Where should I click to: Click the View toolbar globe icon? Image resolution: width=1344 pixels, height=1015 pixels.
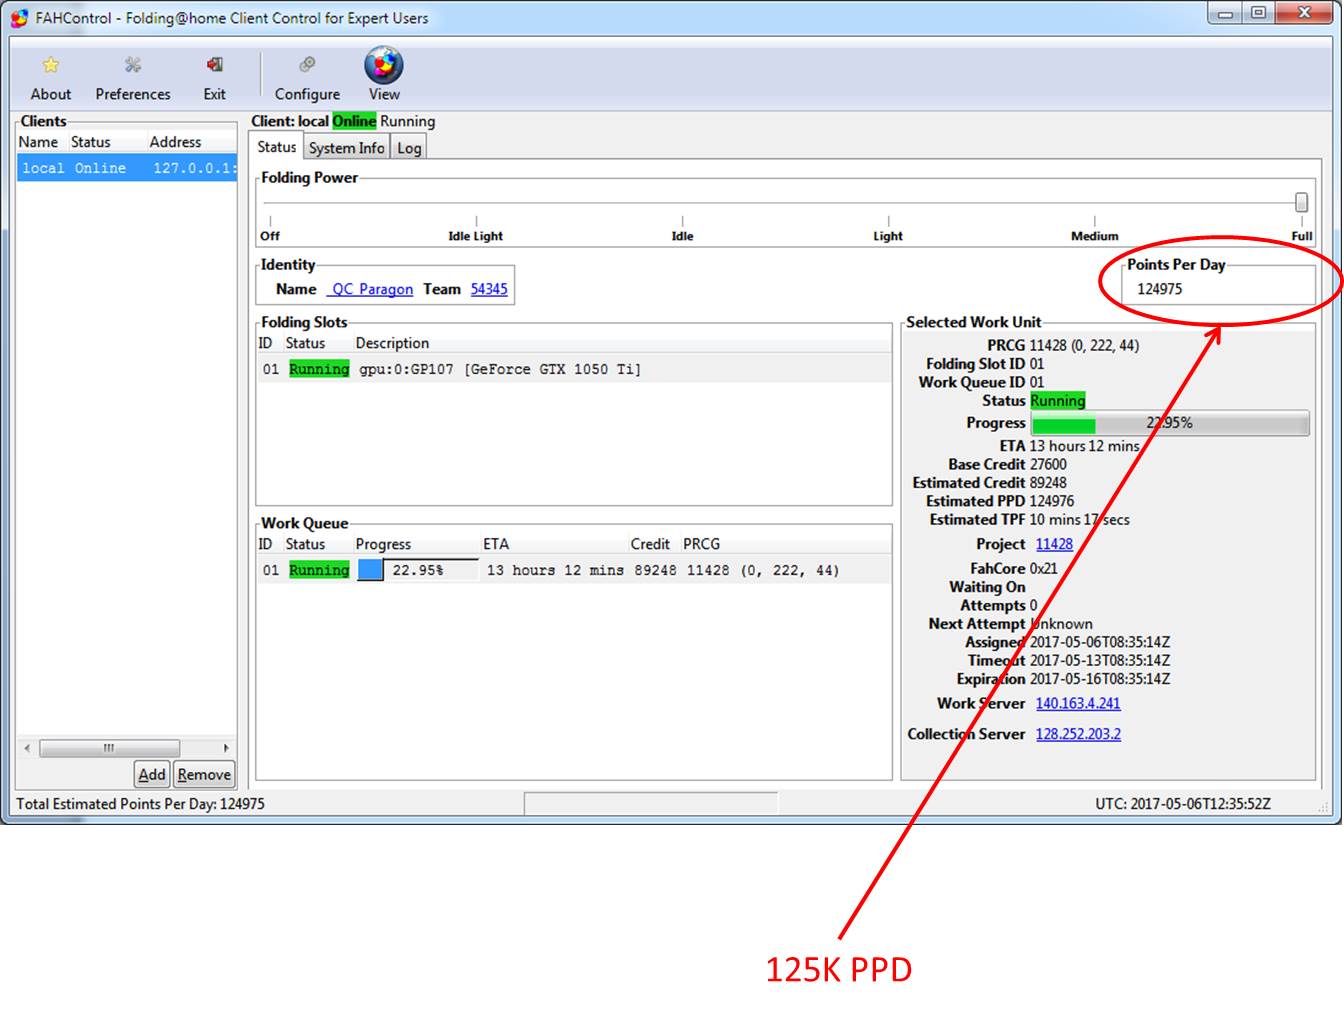click(383, 68)
